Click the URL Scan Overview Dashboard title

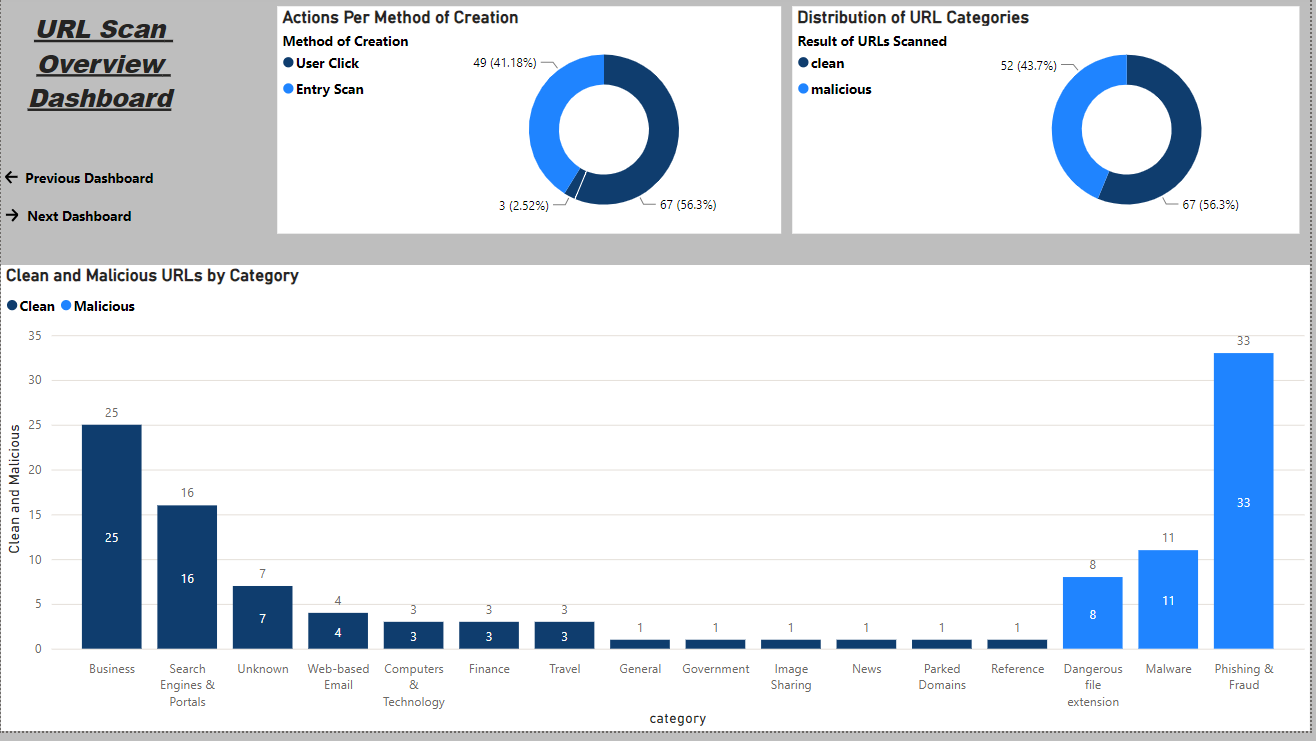click(102, 64)
